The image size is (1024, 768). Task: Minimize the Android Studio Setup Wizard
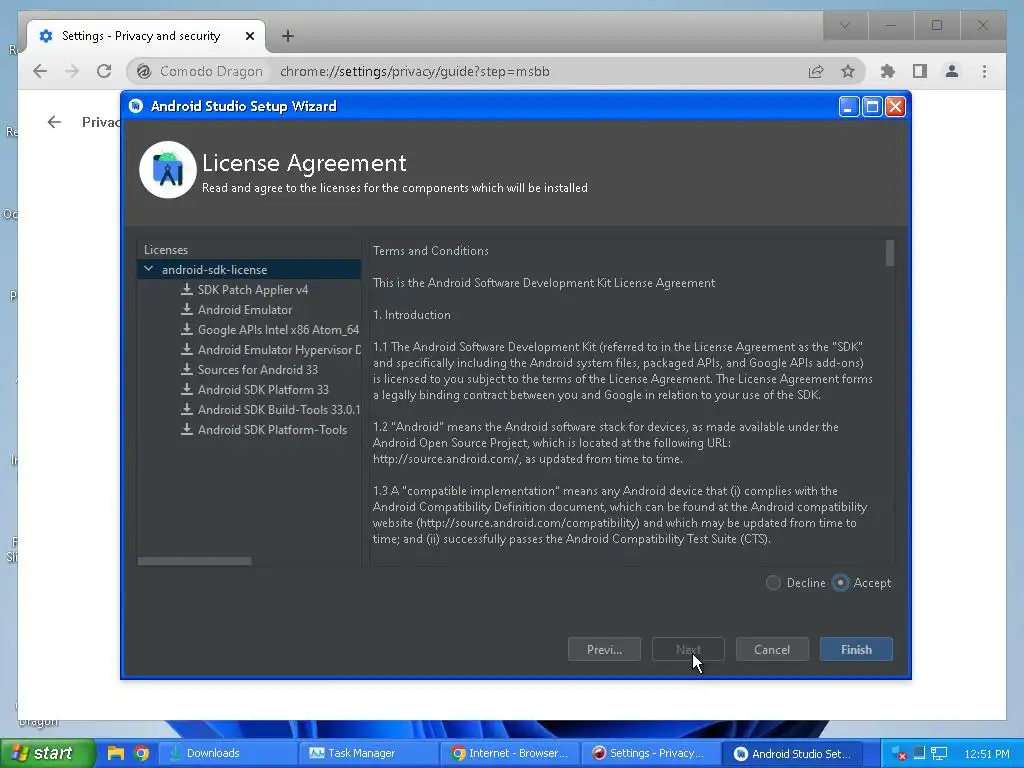click(x=848, y=106)
